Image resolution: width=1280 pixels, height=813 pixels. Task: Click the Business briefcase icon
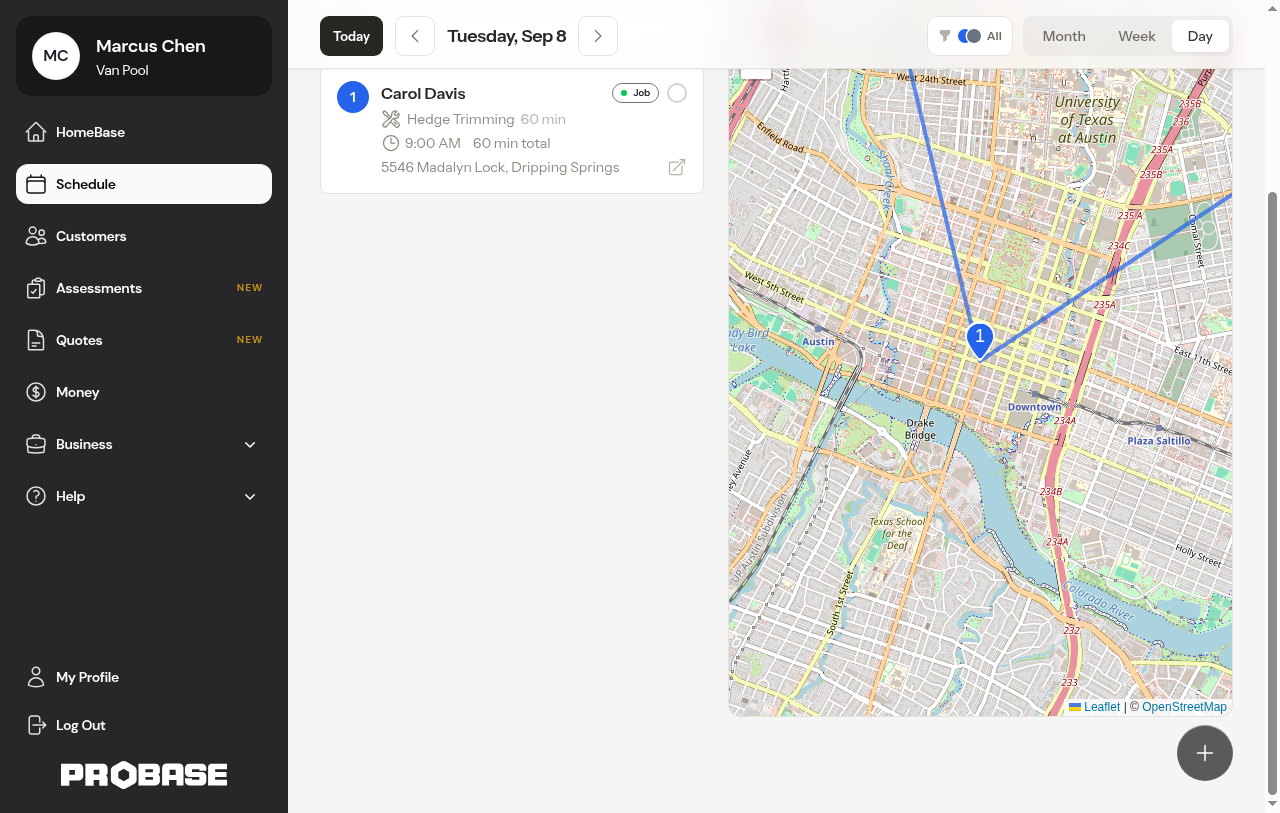pyautogui.click(x=36, y=444)
